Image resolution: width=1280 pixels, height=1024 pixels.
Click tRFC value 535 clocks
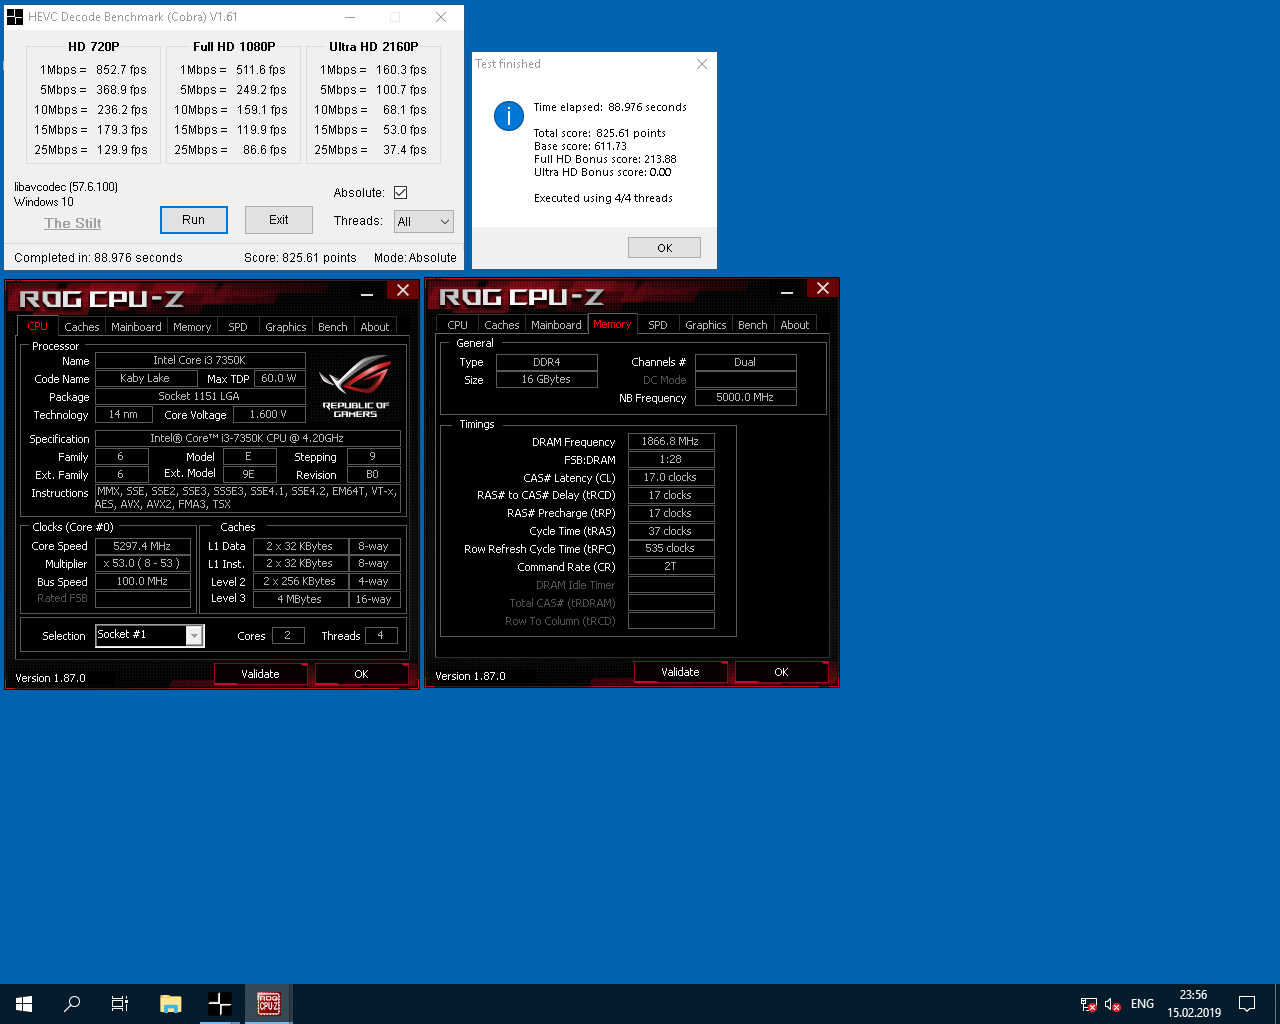coord(670,548)
